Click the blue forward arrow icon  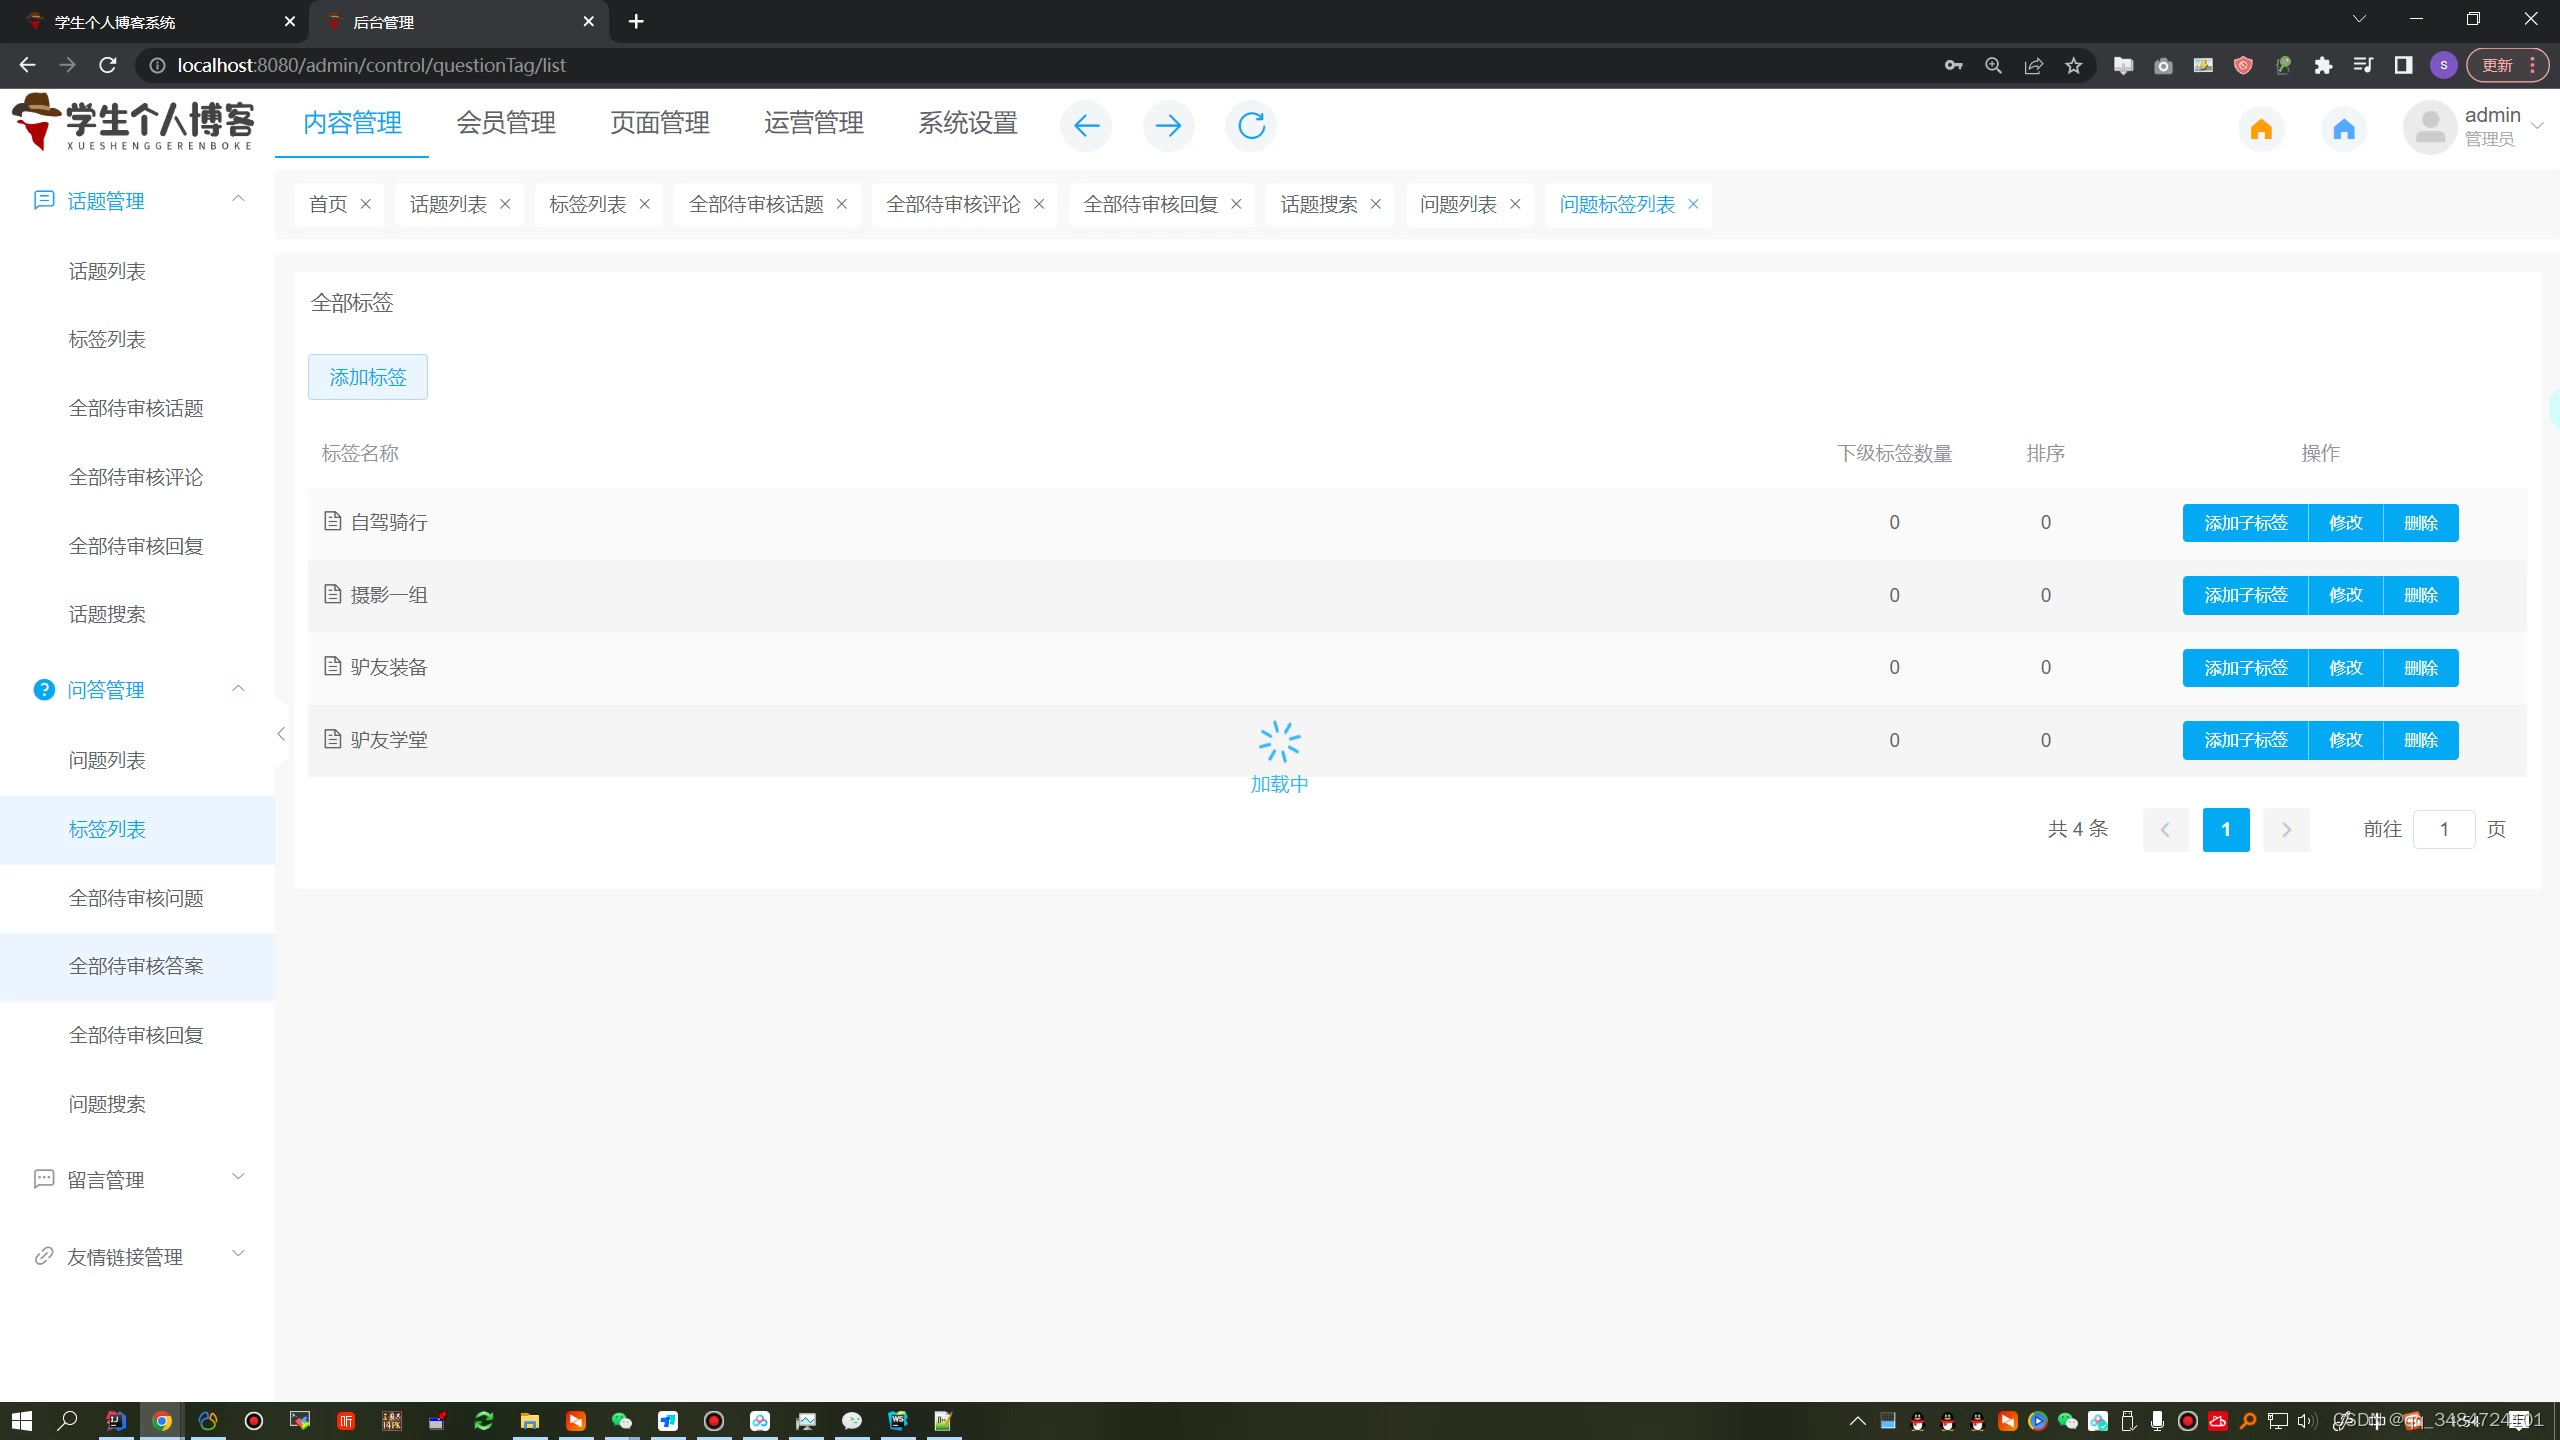[1168, 126]
